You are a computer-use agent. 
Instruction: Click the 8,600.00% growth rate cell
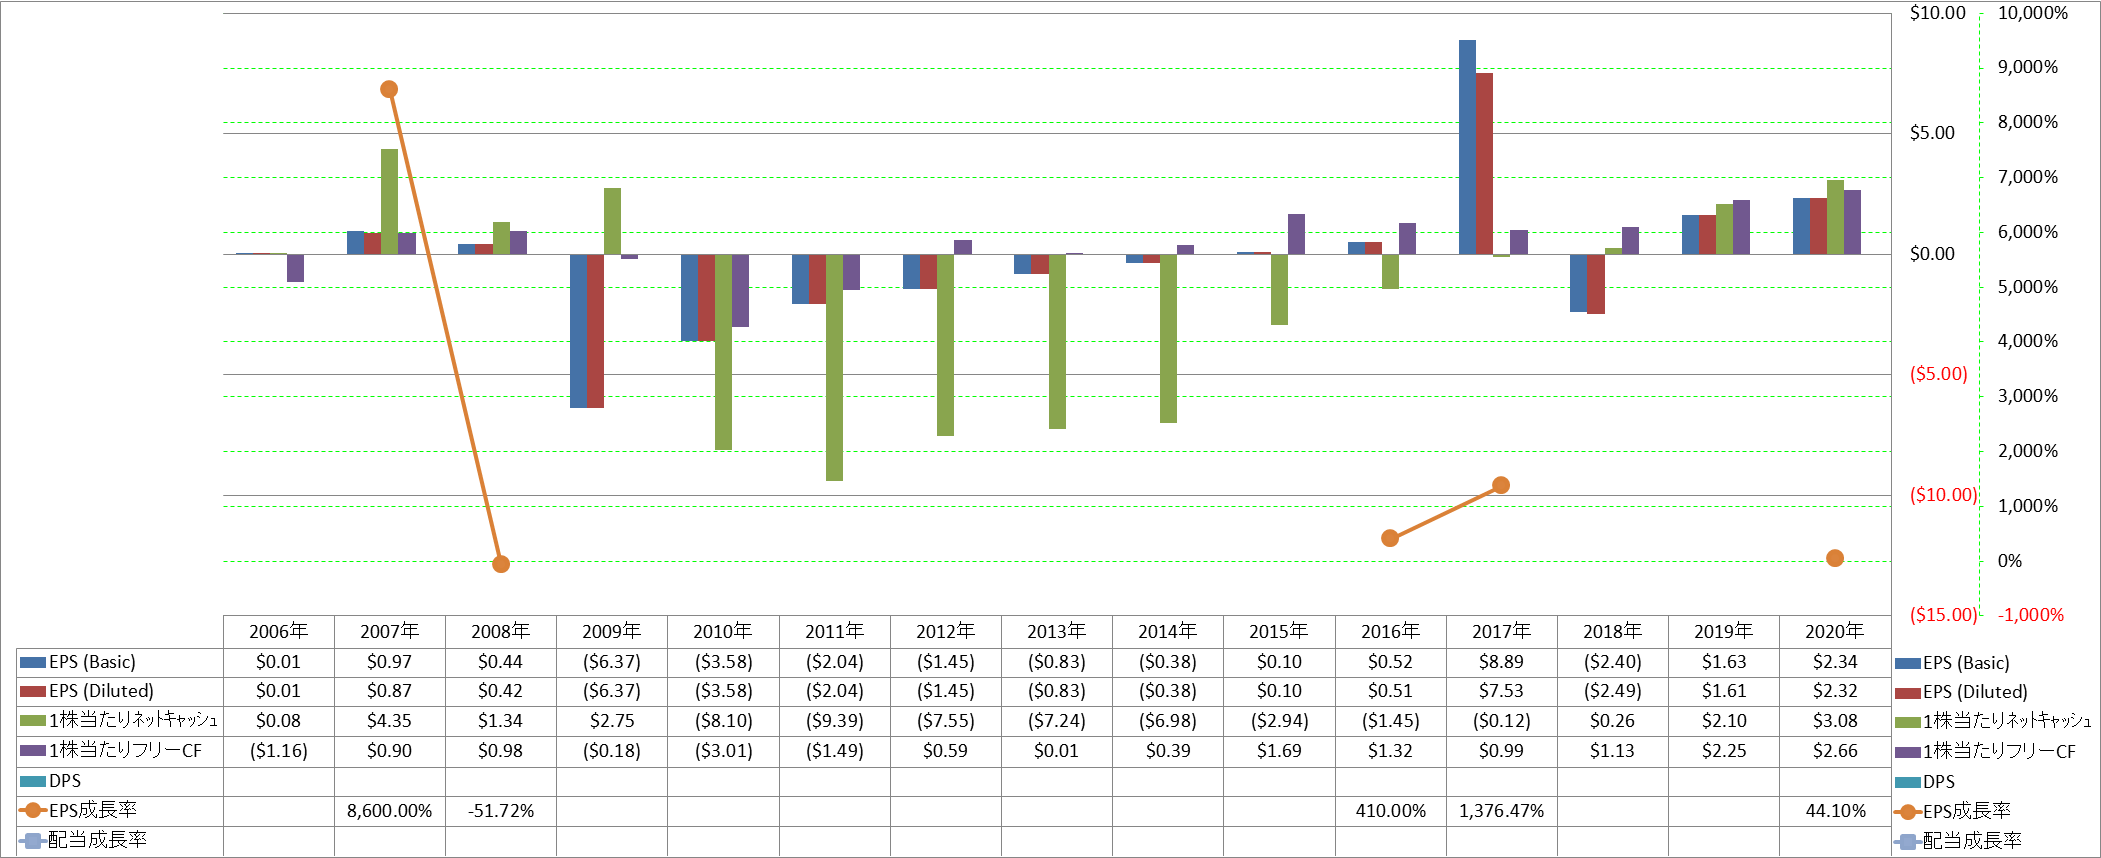coord(389,810)
